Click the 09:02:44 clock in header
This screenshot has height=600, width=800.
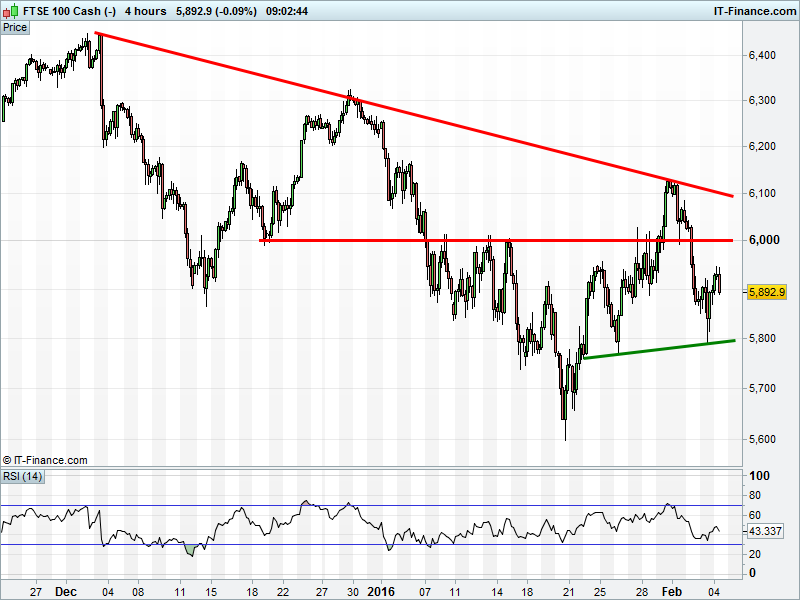285,11
